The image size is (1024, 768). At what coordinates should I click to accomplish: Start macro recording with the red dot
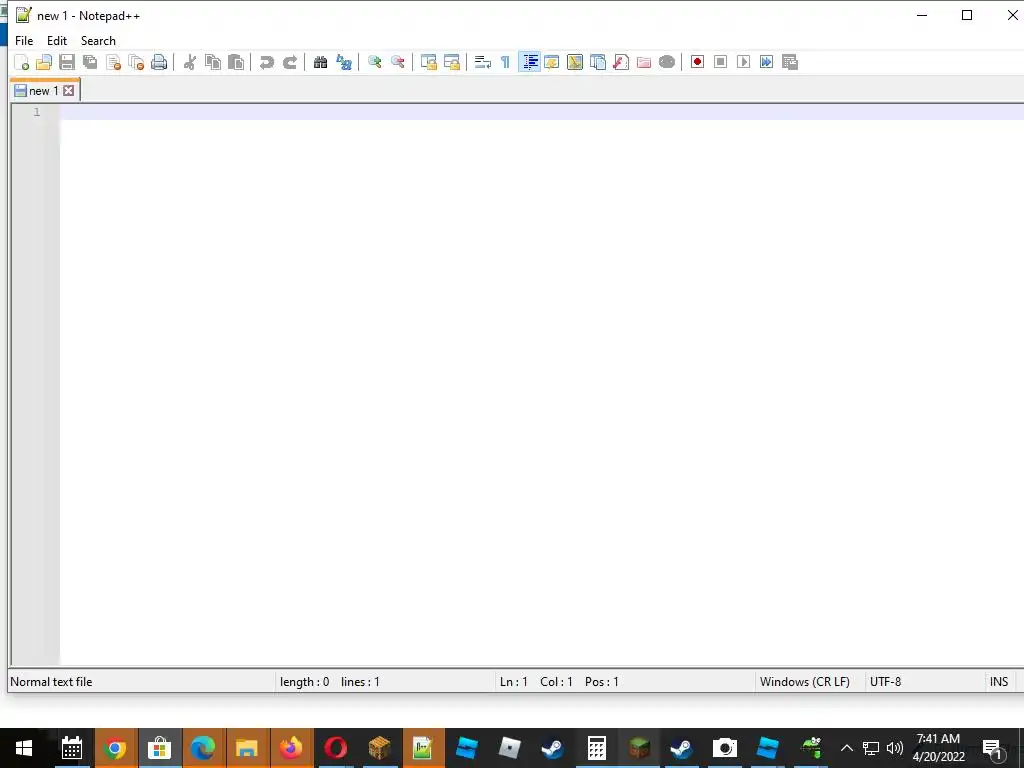click(697, 62)
